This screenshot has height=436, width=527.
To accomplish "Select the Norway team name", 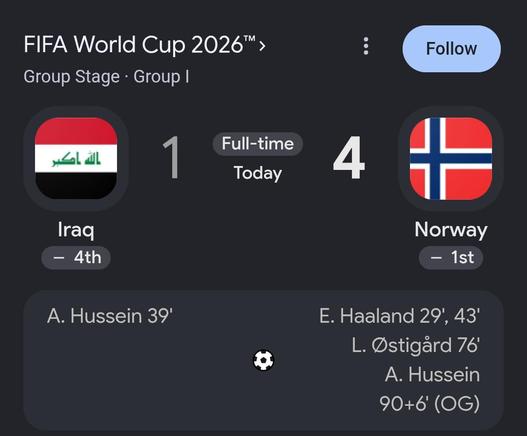I will click(451, 230).
